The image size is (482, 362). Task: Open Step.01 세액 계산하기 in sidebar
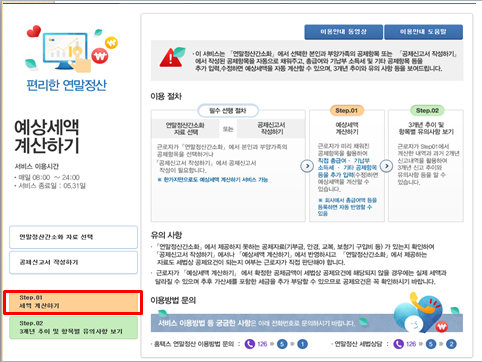(x=73, y=302)
